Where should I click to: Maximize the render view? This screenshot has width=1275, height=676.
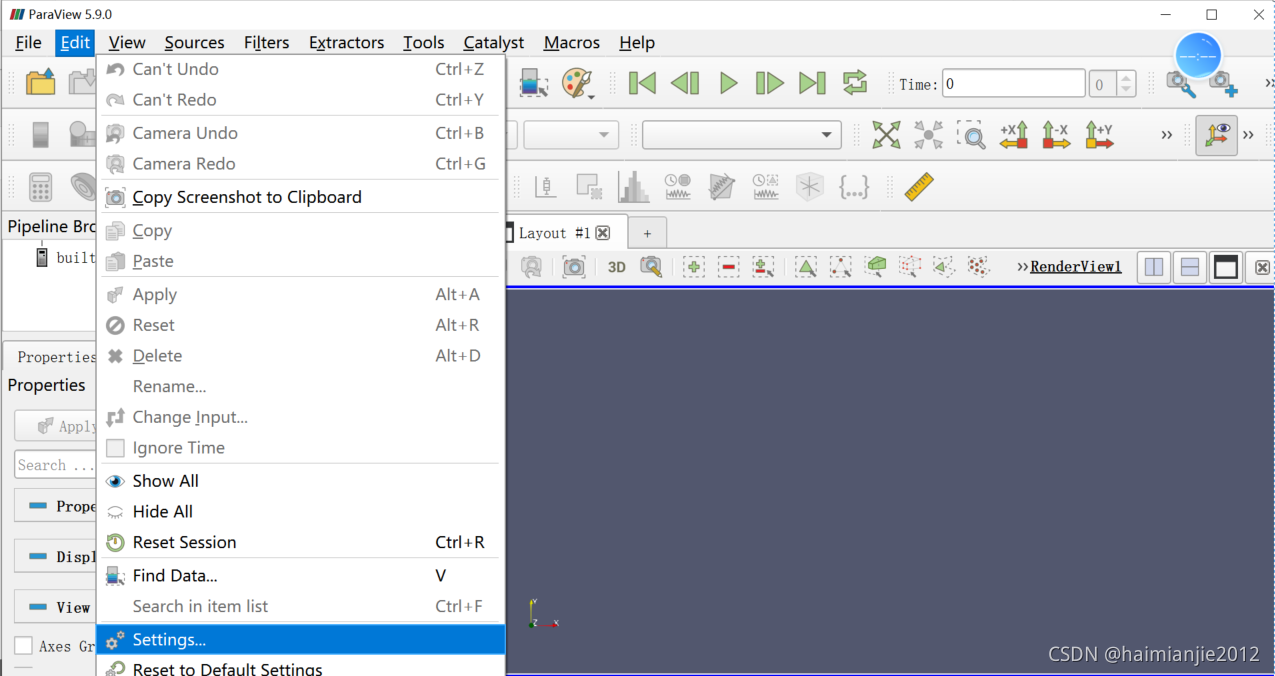(1225, 267)
